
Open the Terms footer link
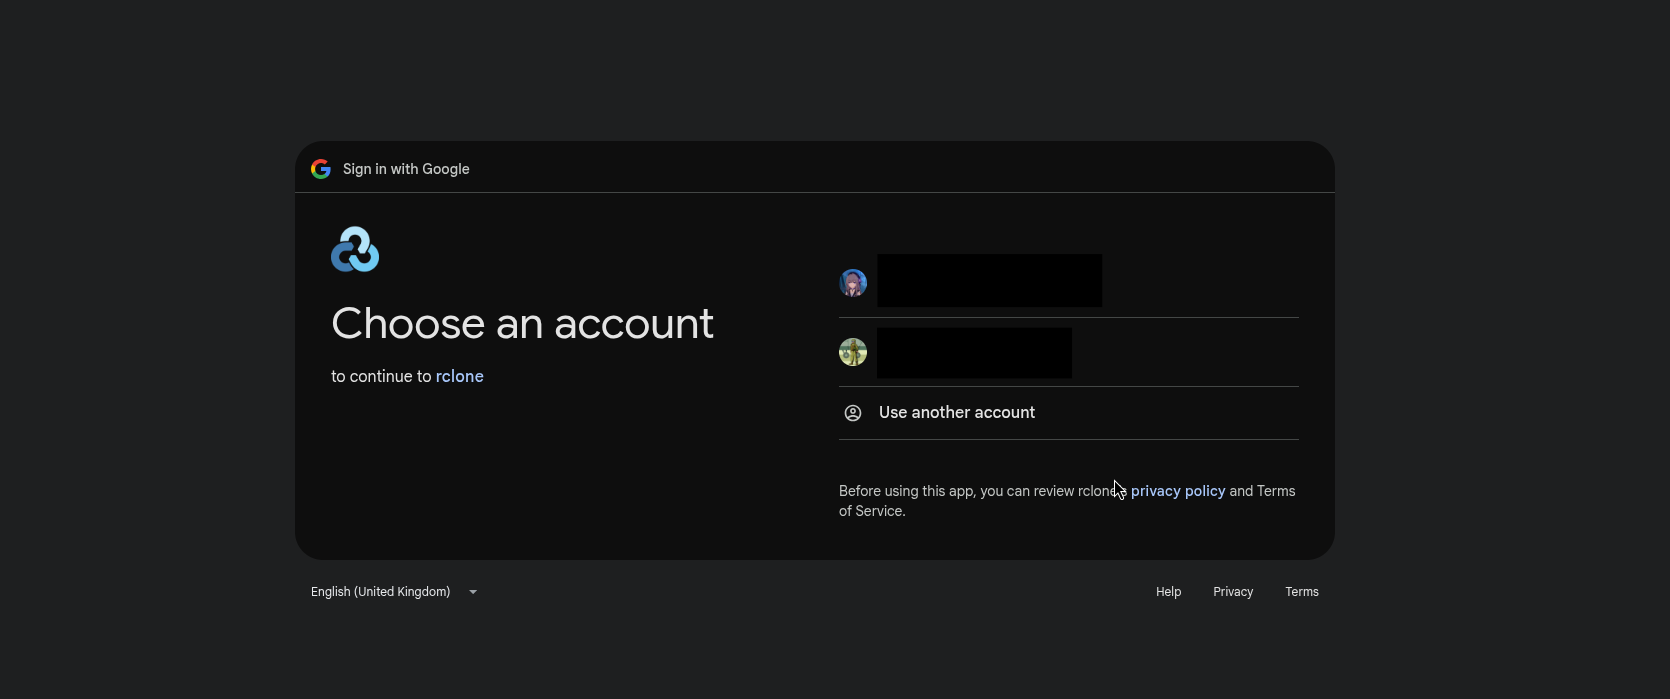1301,592
